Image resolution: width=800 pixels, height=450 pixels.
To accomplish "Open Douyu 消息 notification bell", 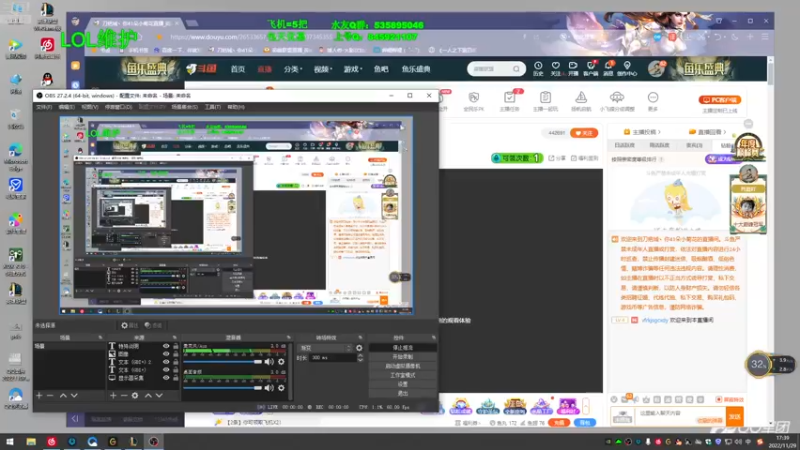I will 608,68.
